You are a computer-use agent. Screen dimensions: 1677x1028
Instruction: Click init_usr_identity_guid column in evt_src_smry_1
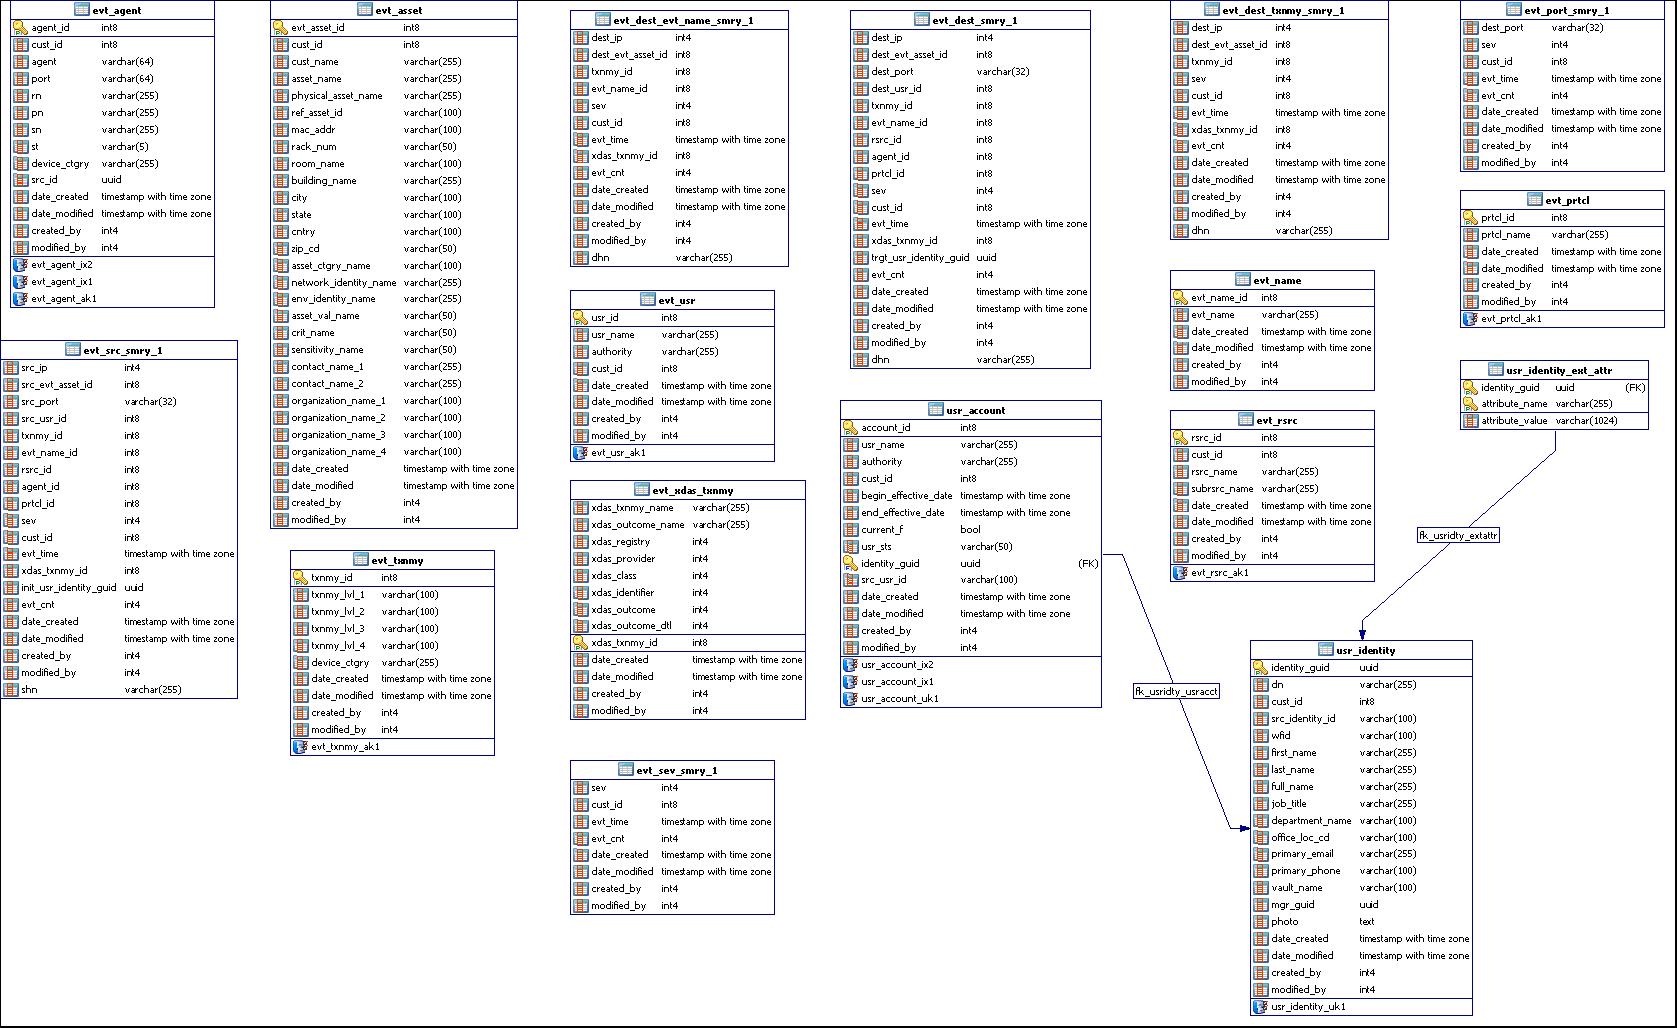click(x=68, y=588)
